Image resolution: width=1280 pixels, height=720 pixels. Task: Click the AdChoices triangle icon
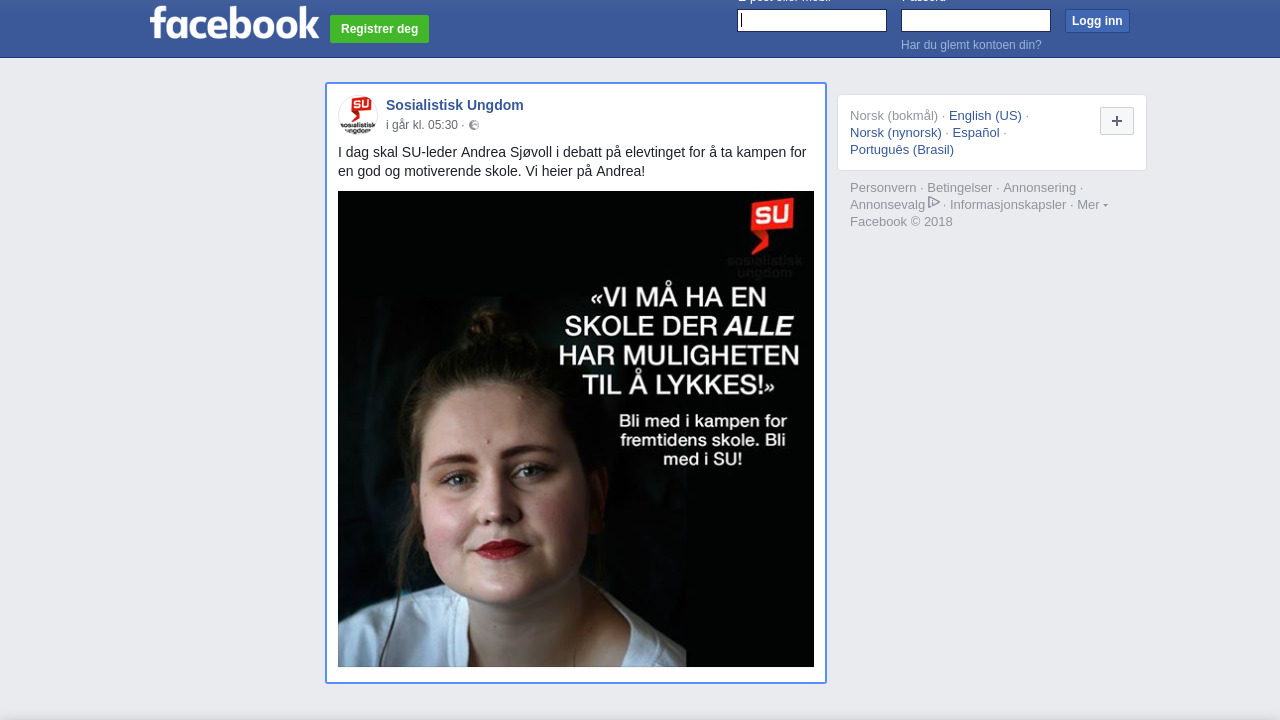pyautogui.click(x=934, y=203)
